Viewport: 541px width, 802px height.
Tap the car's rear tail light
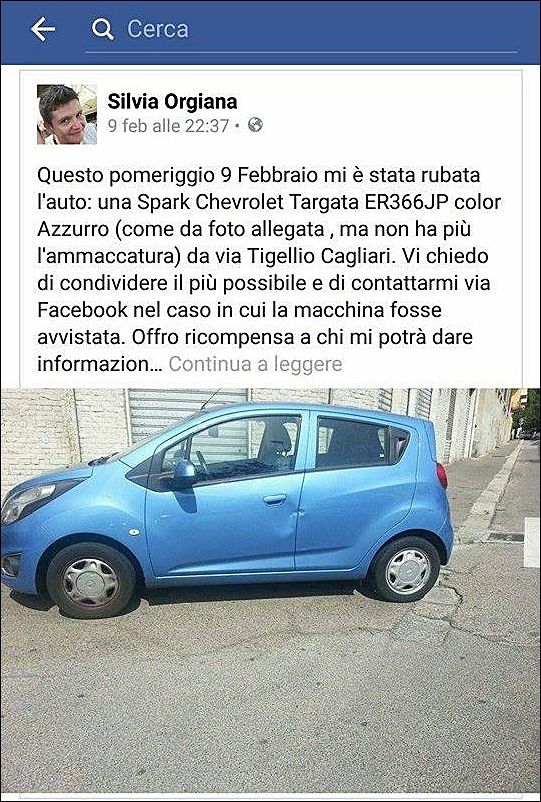442,475
